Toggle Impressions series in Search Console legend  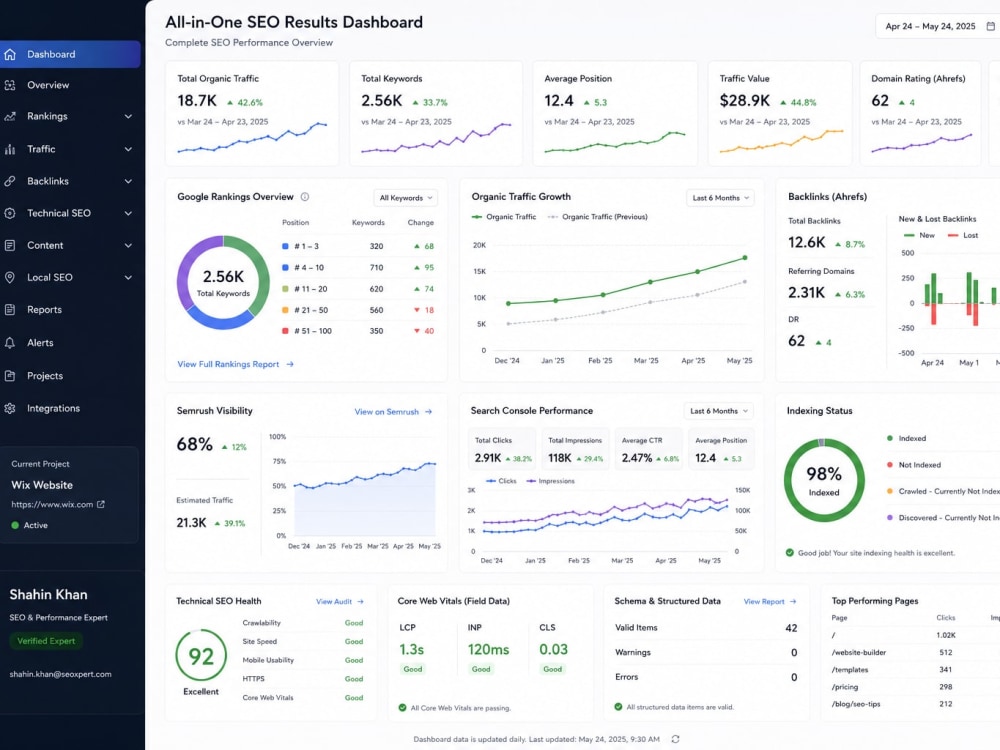coord(550,481)
